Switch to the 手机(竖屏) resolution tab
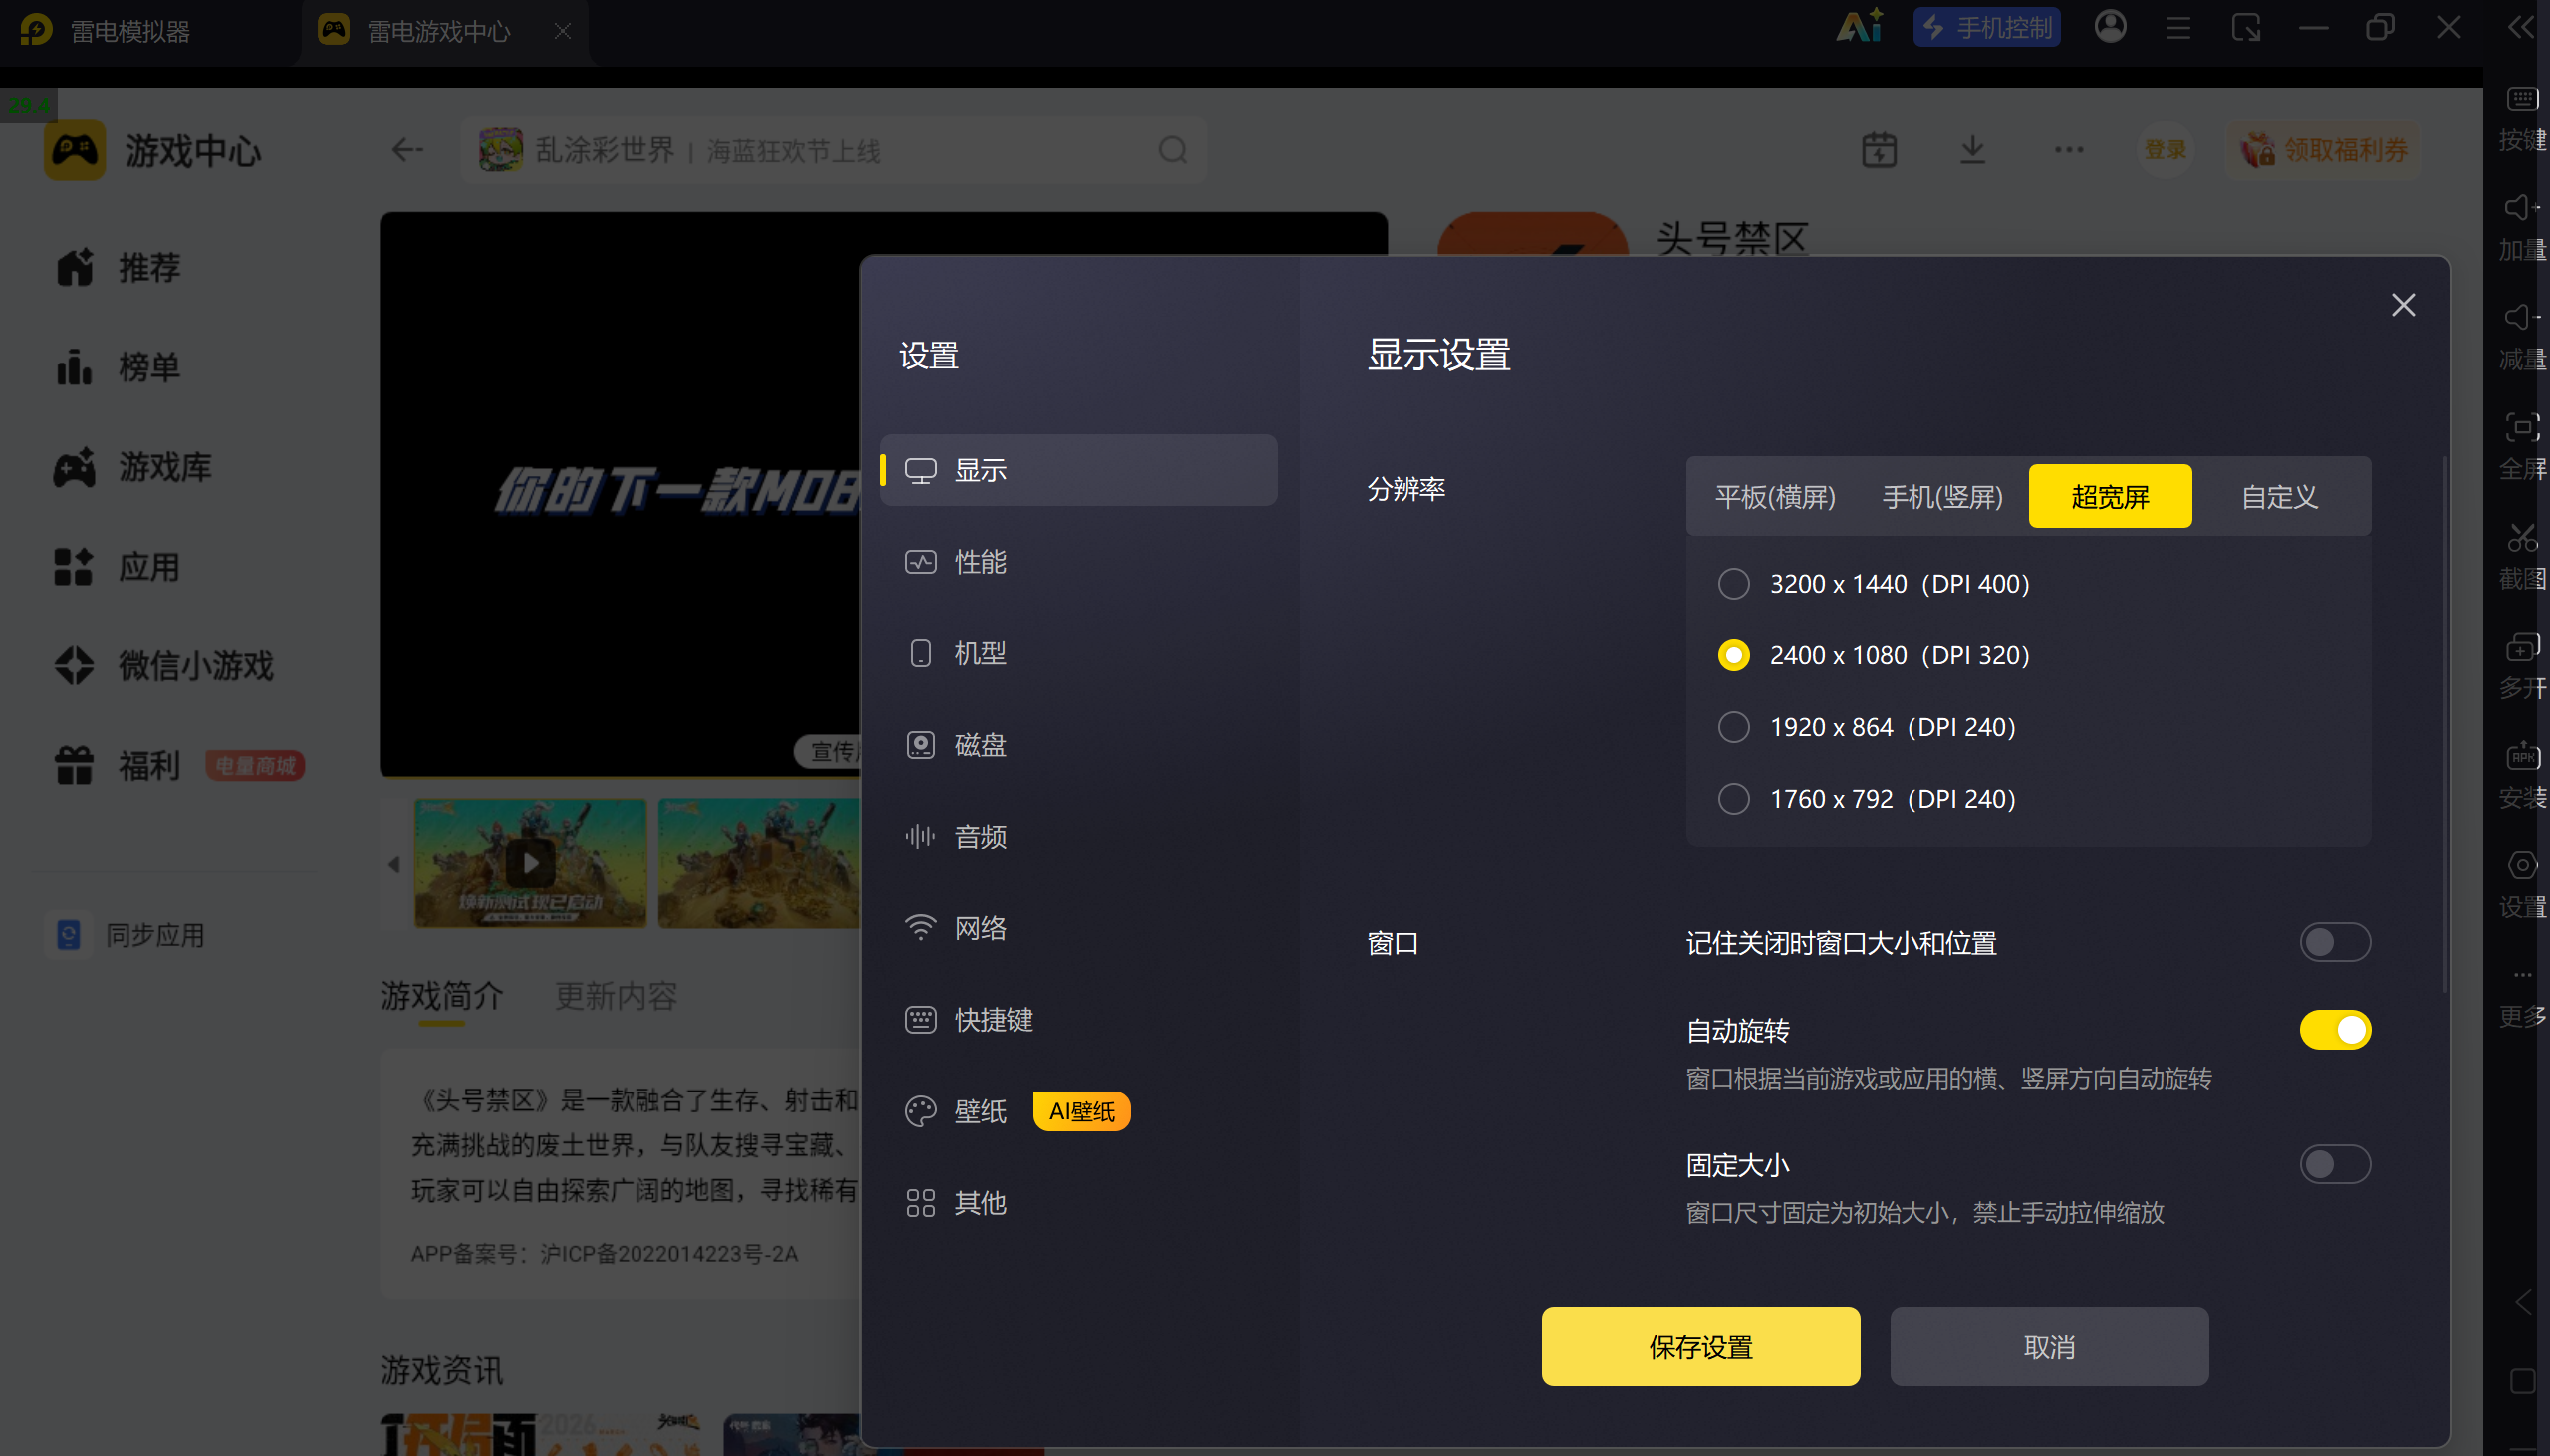Image resolution: width=2550 pixels, height=1456 pixels. (1942, 497)
